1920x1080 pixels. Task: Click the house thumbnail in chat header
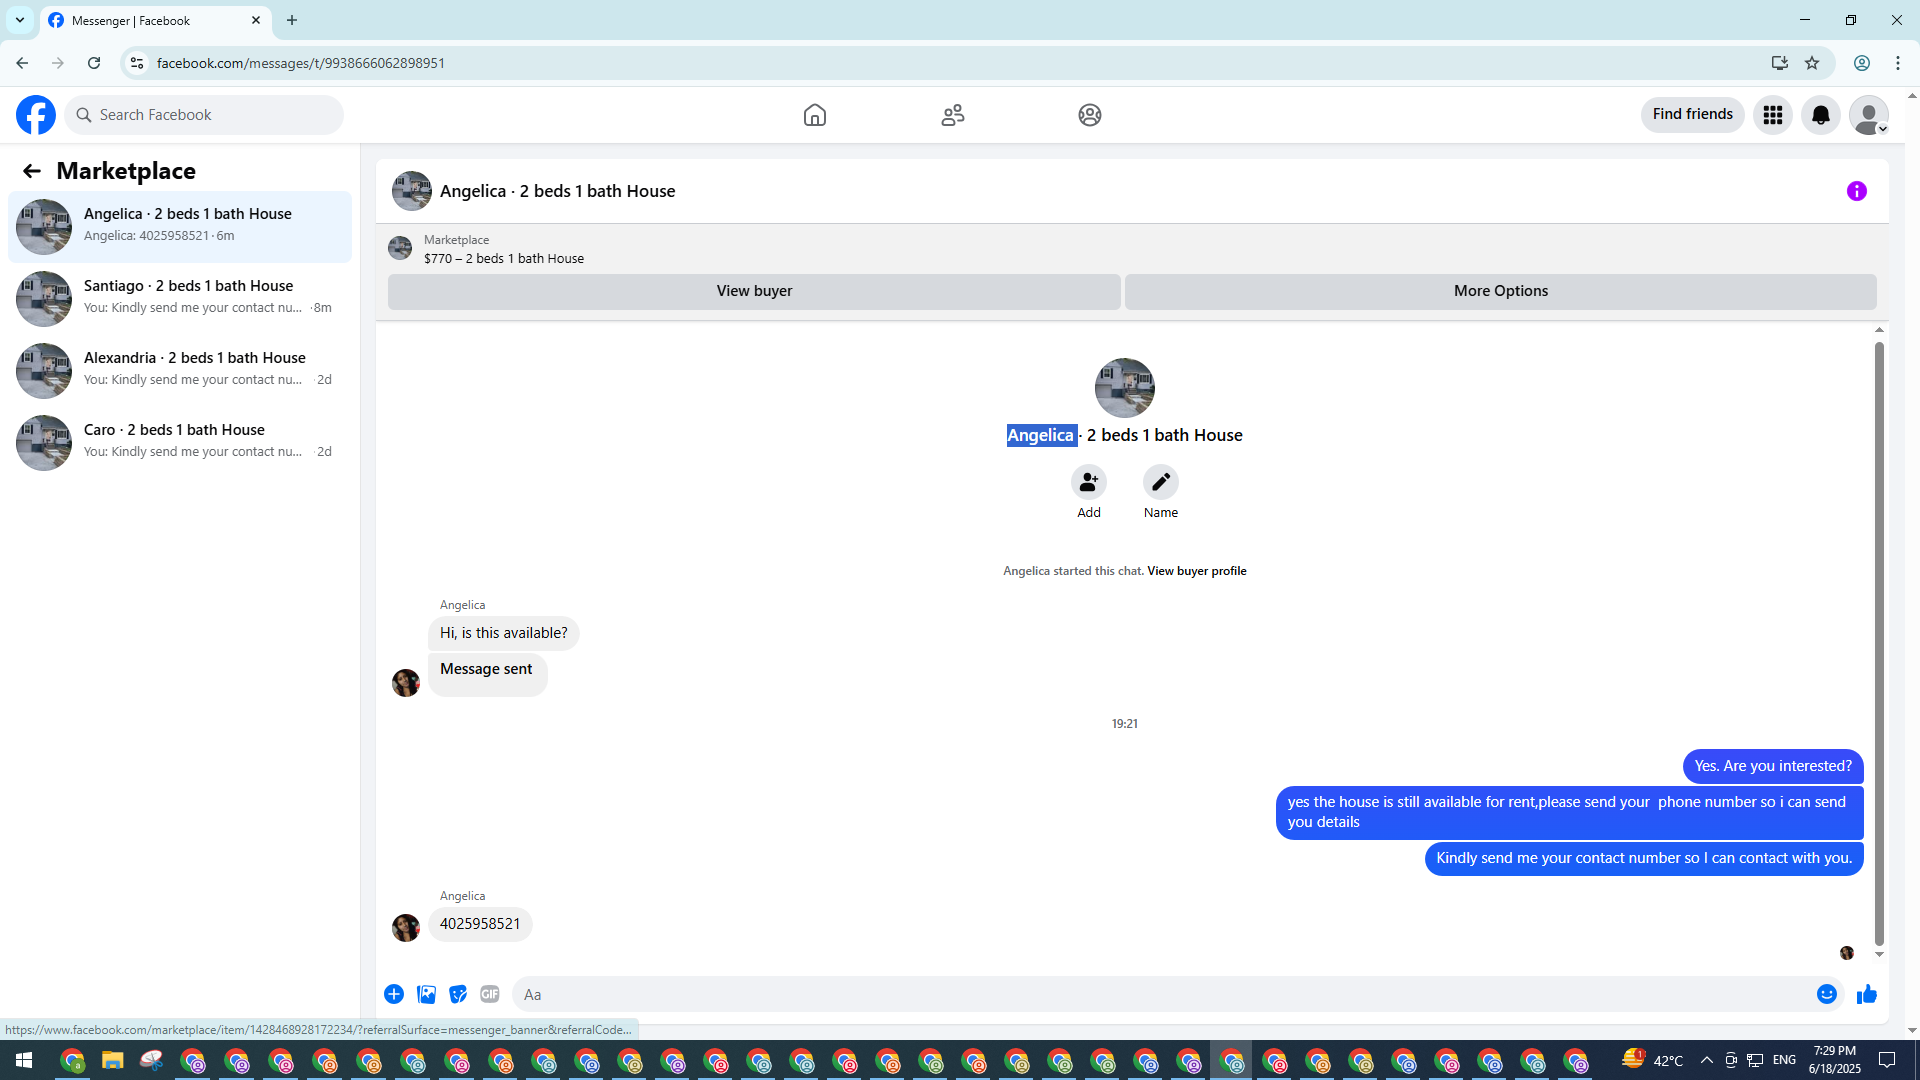click(x=412, y=191)
